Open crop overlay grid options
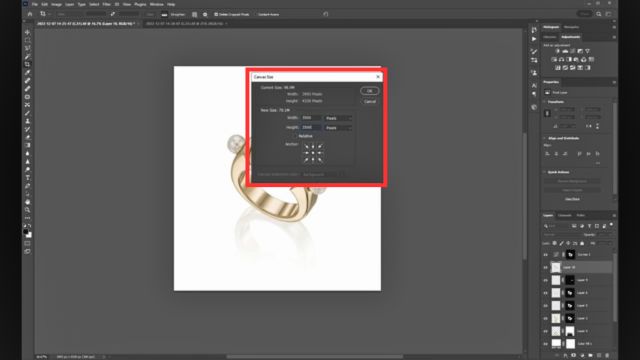The image size is (640, 360). click(194, 14)
